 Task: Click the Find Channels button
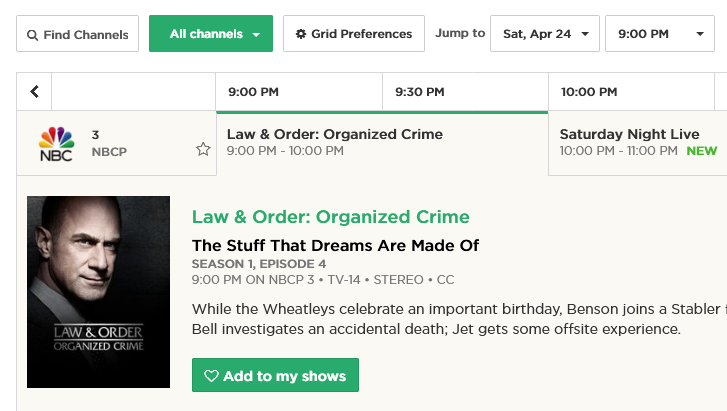tap(77, 35)
